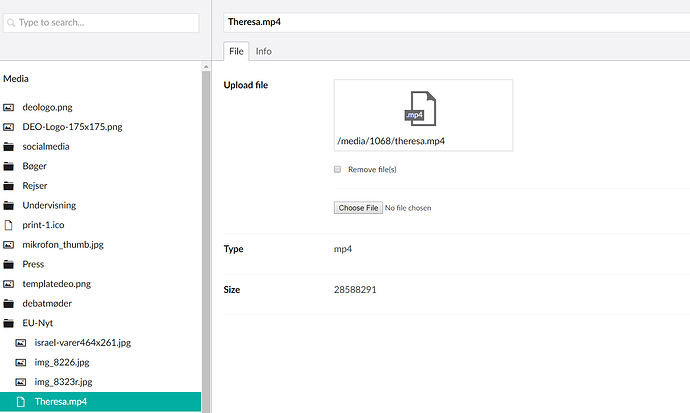Viewport: 690px width, 413px height.
Task: Click the search magnifier icon
Action: click(x=11, y=23)
